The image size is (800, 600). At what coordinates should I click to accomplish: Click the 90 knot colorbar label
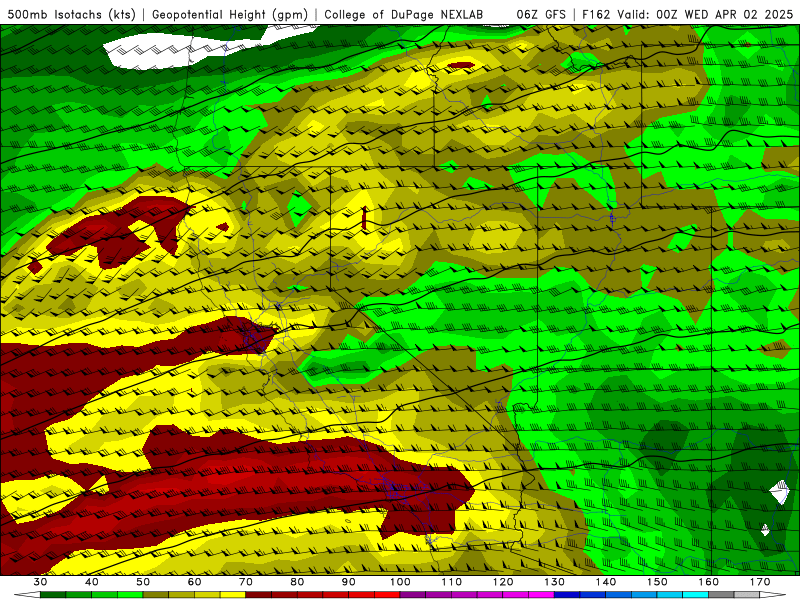(349, 582)
